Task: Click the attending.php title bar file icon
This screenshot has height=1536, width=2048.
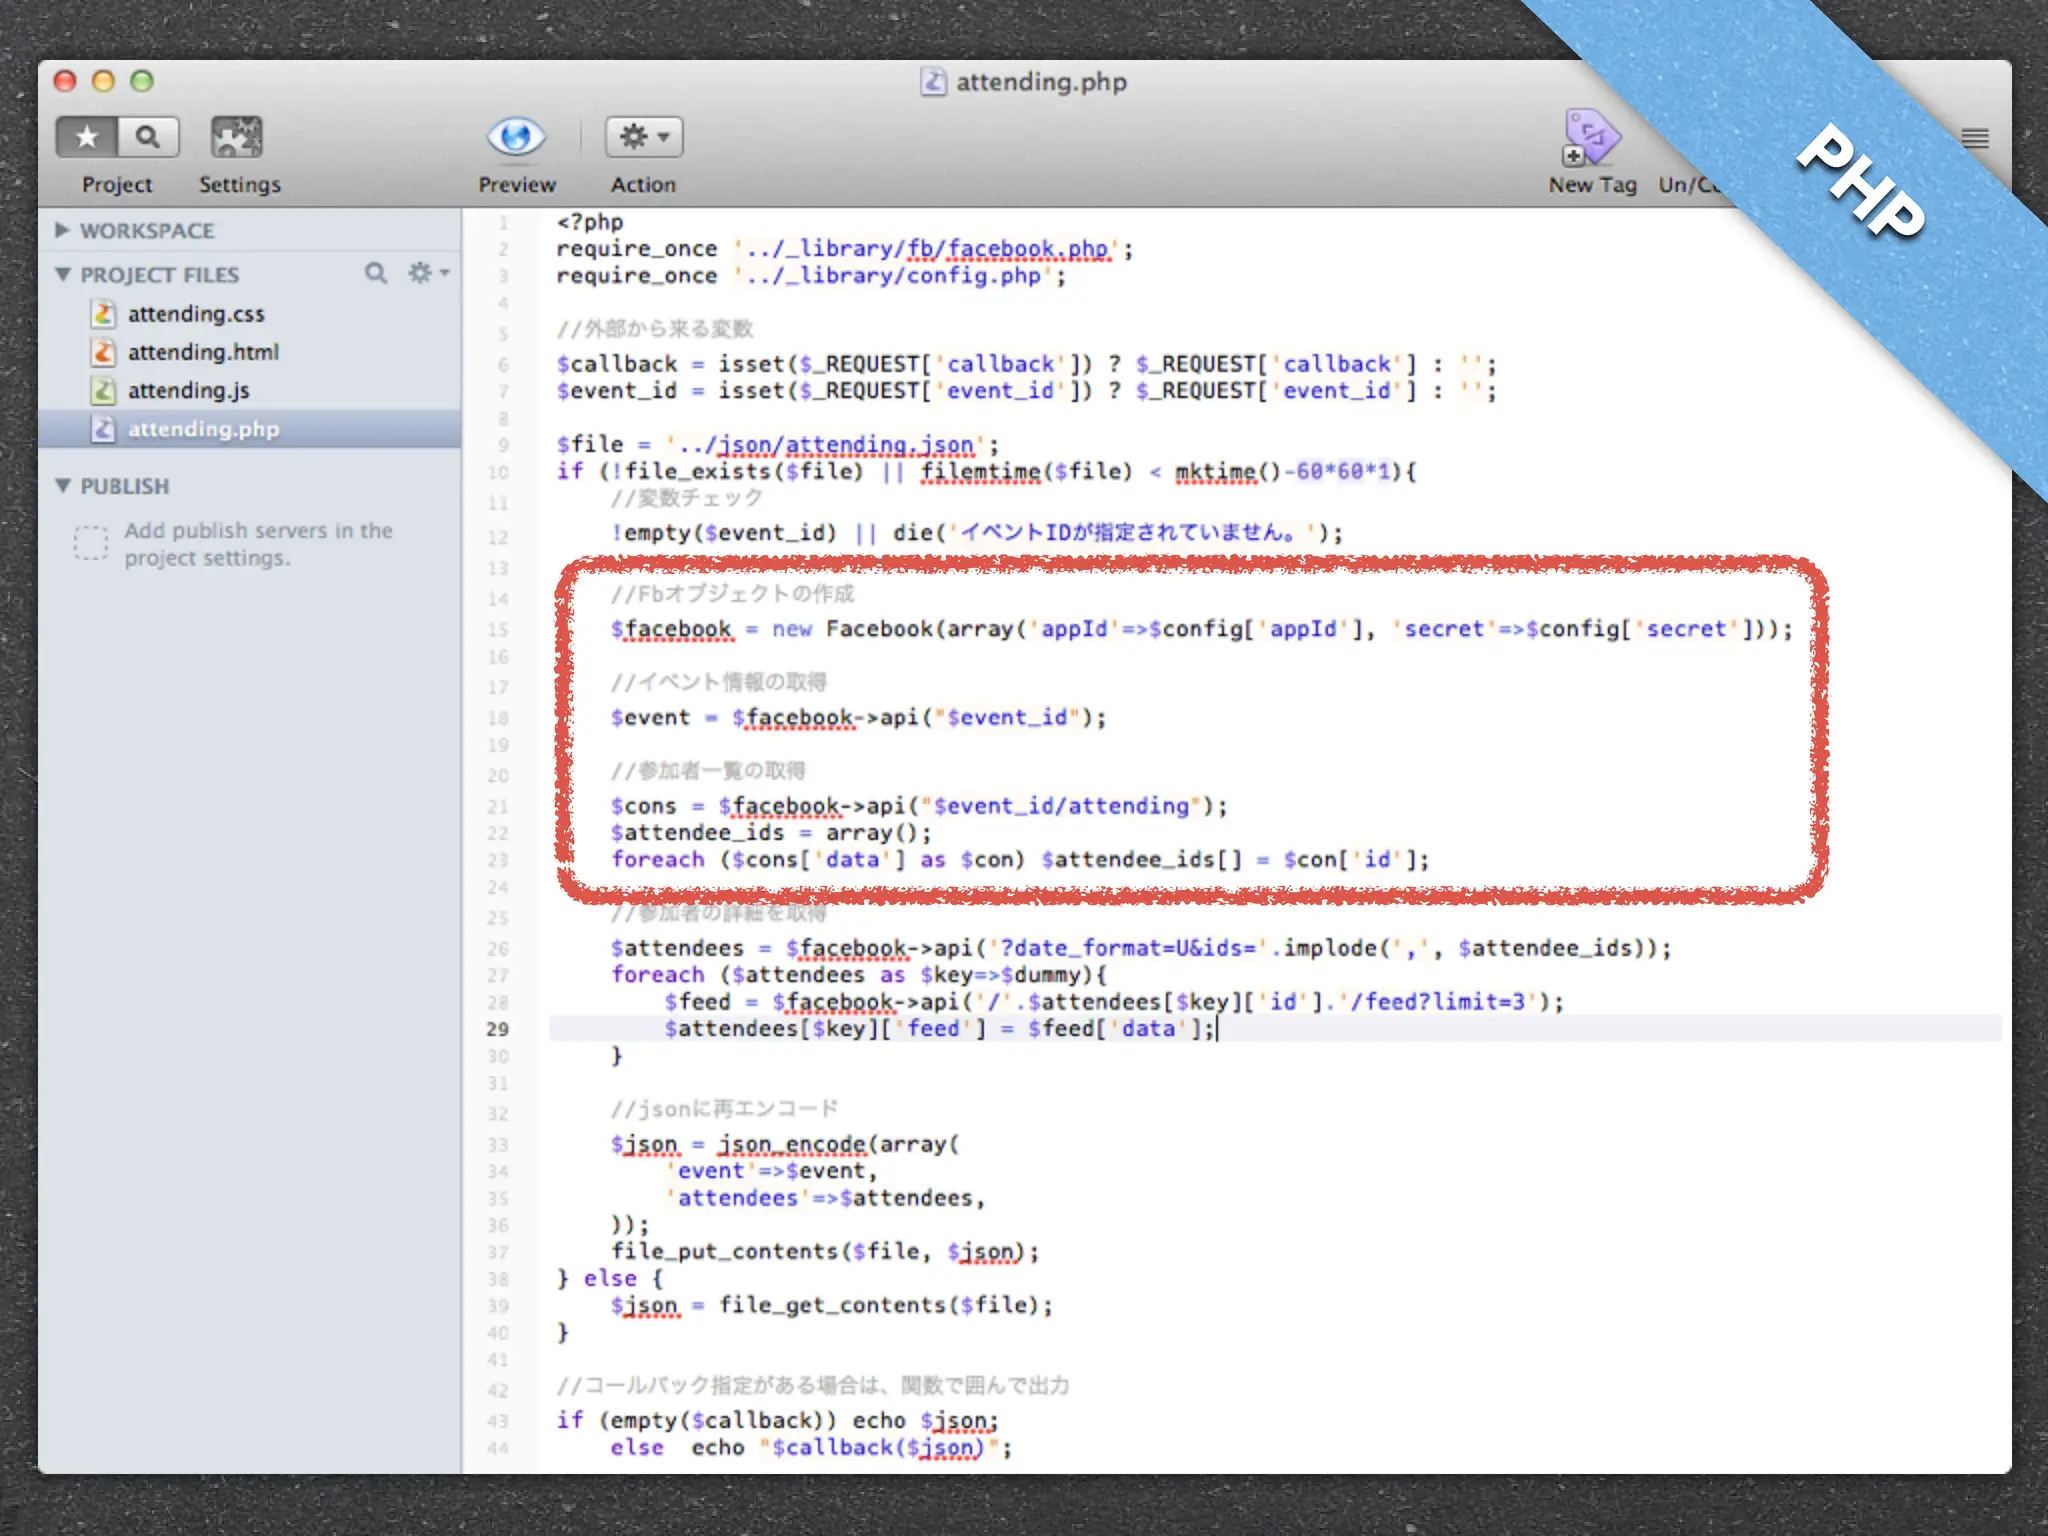Action: click(x=933, y=82)
